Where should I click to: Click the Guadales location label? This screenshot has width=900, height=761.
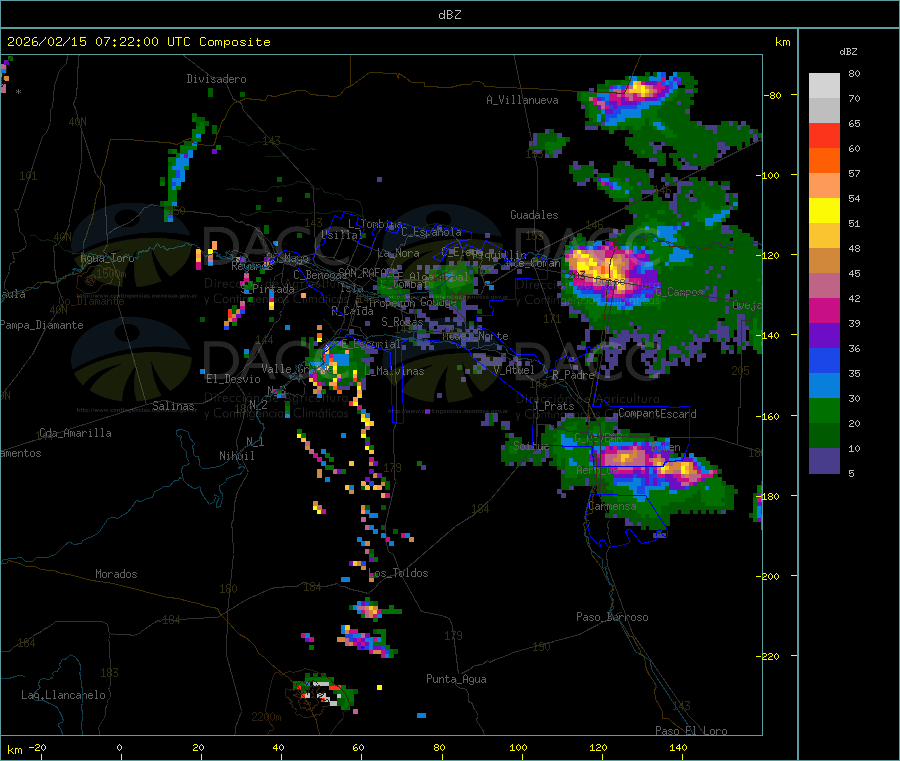click(x=534, y=215)
